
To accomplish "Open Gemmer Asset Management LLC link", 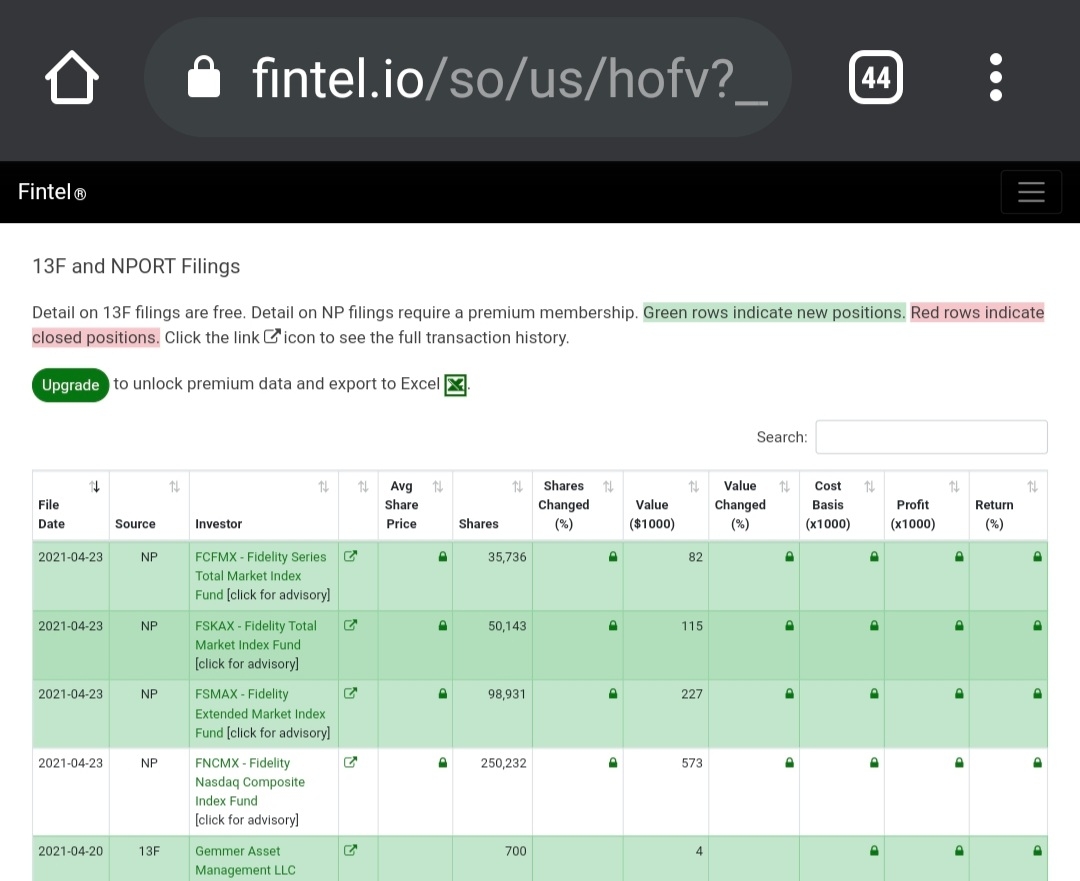I will [245, 860].
